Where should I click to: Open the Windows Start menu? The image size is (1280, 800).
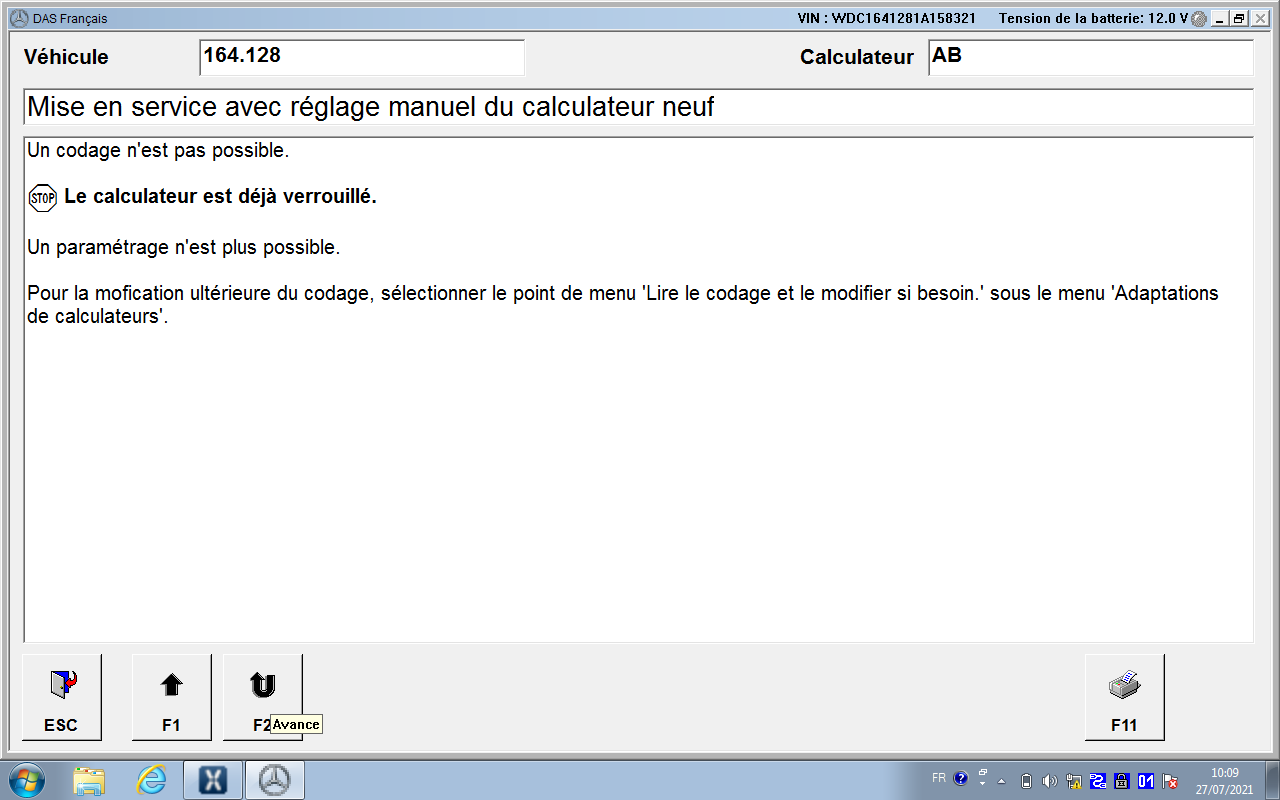[25, 779]
